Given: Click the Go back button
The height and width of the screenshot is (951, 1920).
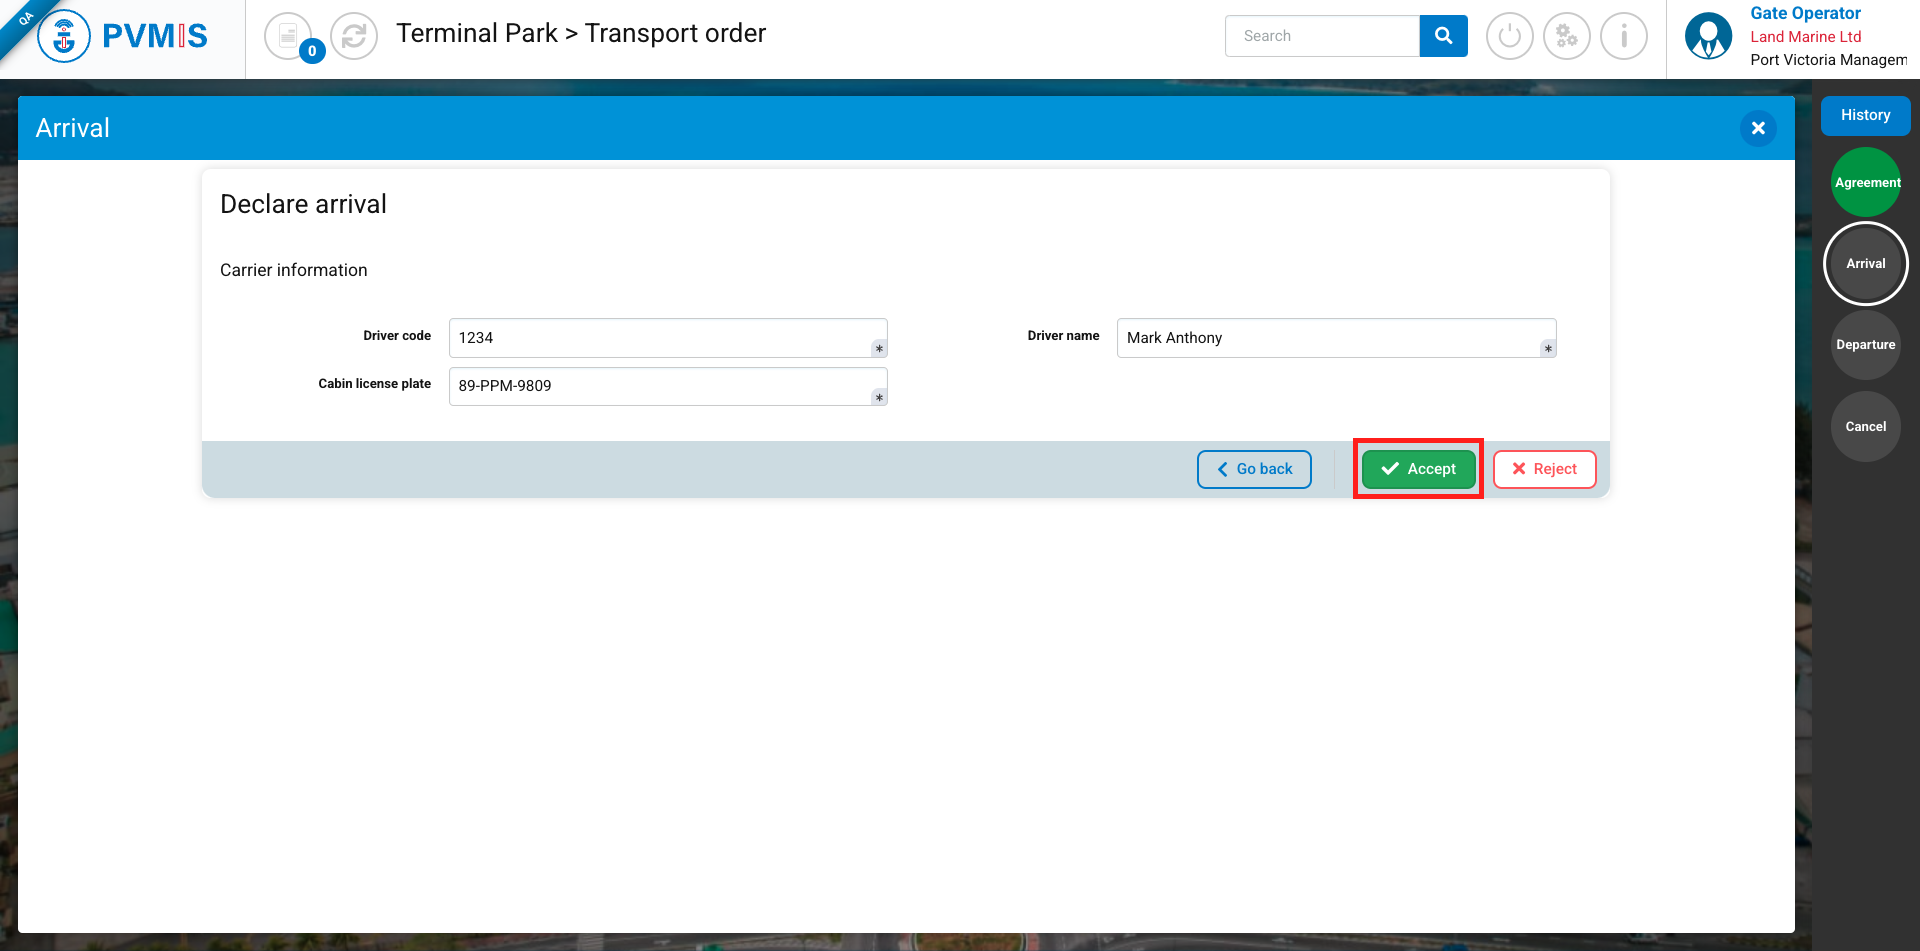Looking at the screenshot, I should [x=1254, y=469].
